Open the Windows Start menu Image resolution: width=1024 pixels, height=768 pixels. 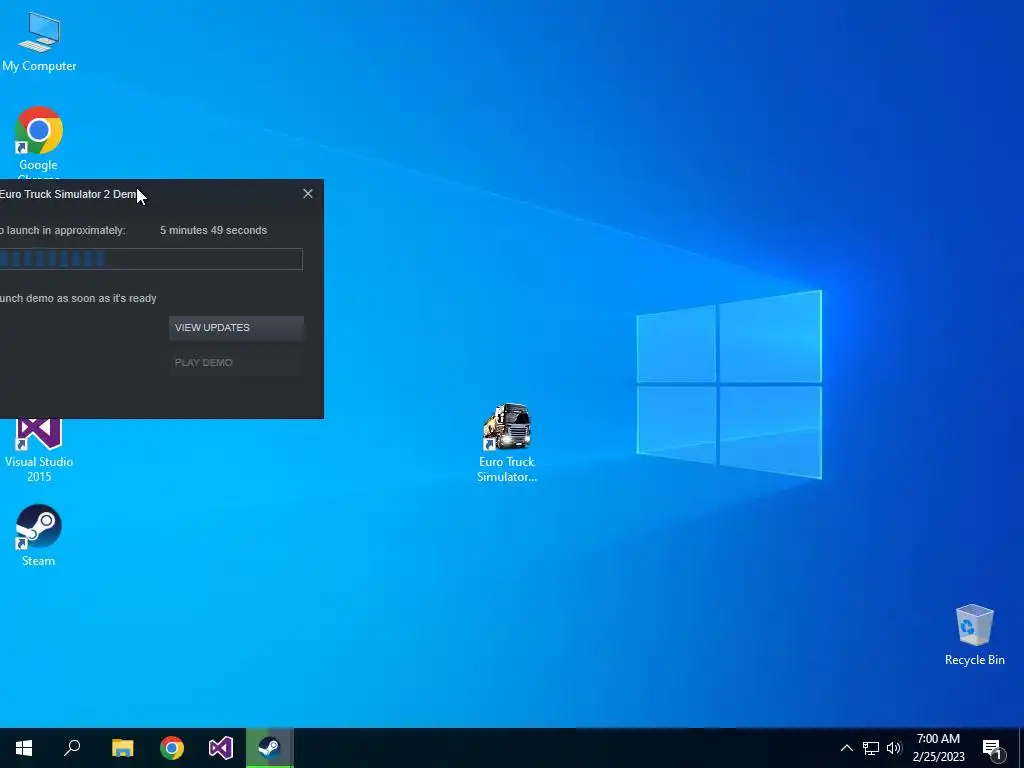click(x=24, y=748)
